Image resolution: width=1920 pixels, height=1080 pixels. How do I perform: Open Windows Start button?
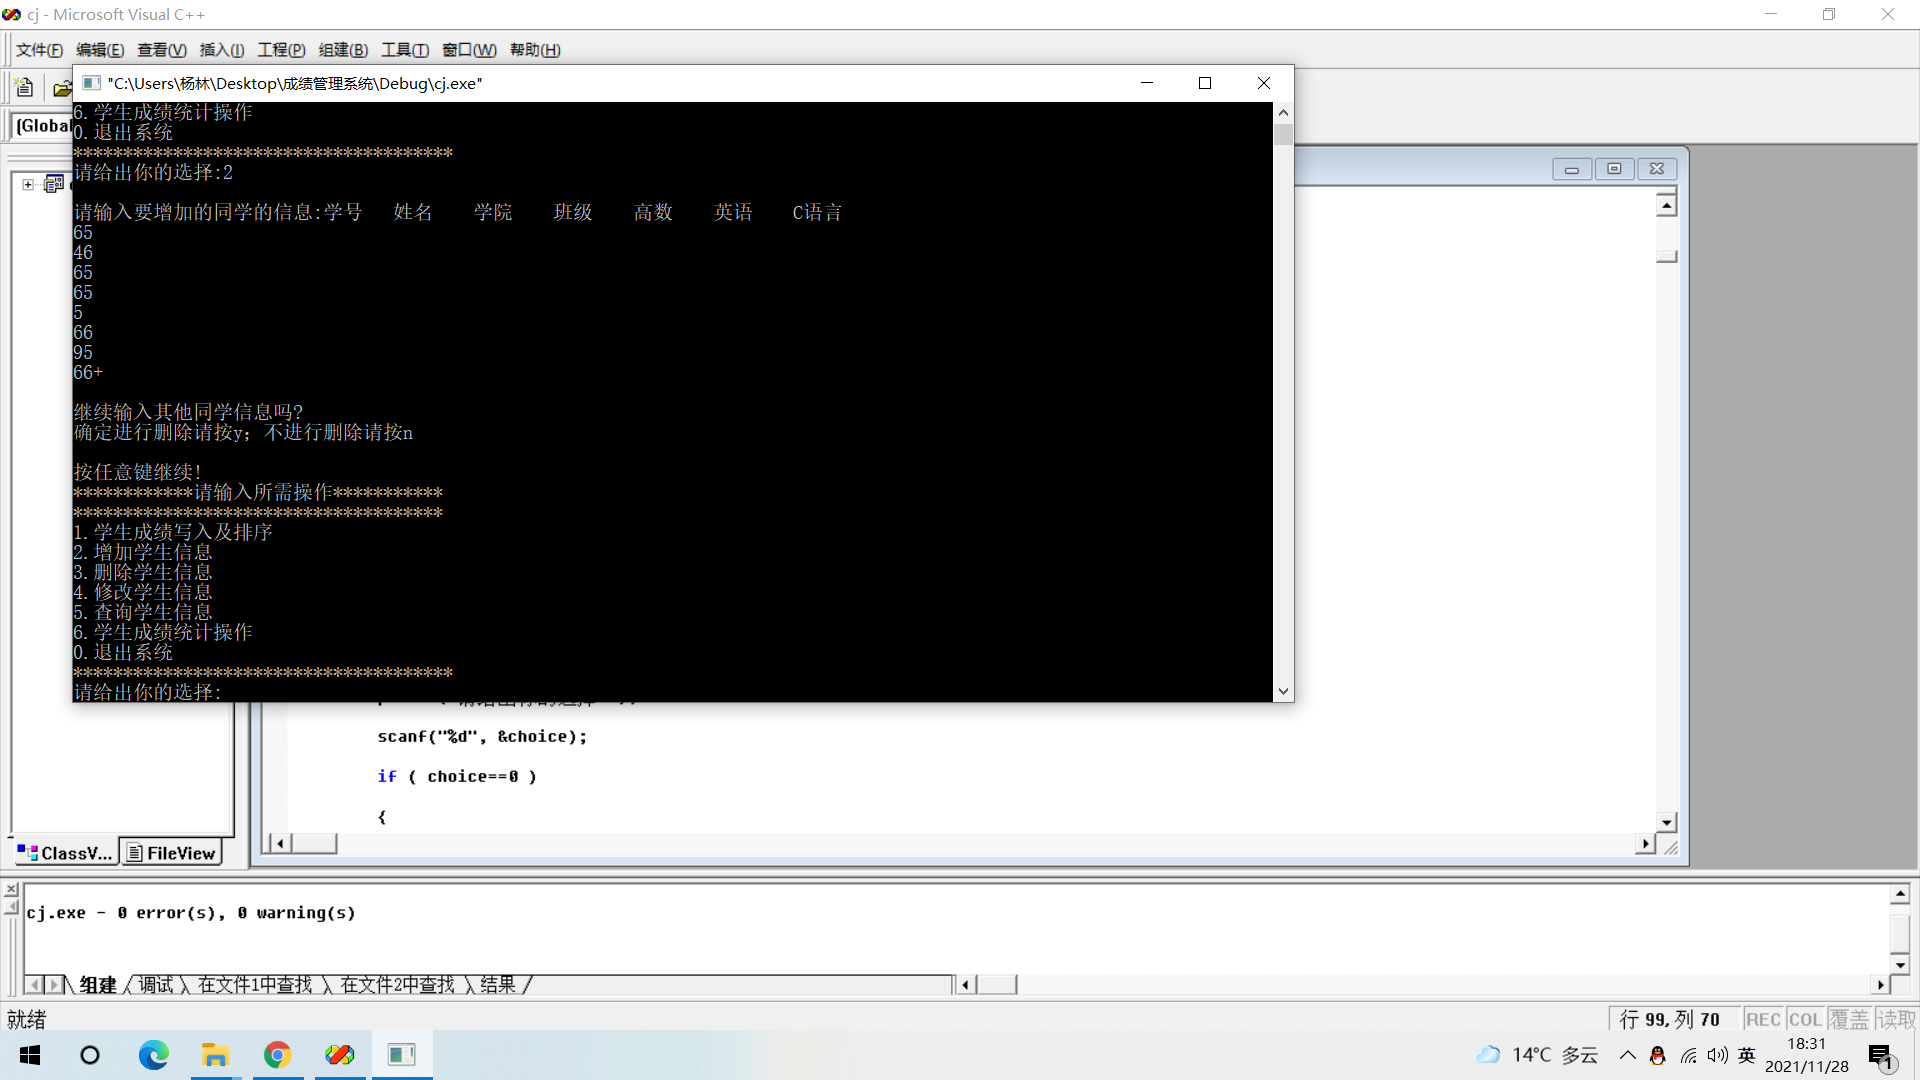click(x=29, y=1055)
